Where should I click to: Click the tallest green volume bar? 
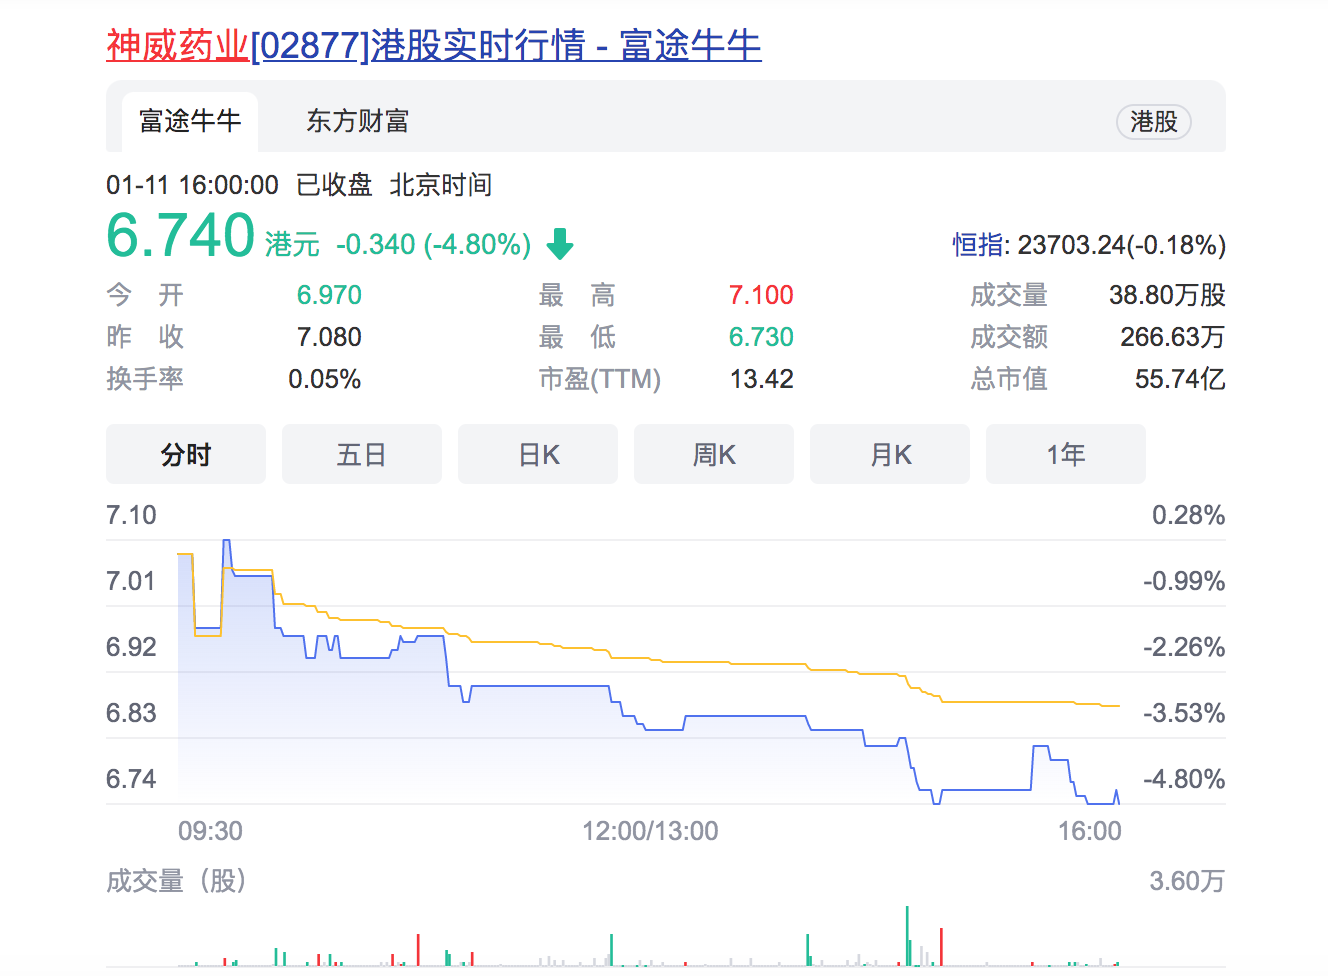[x=907, y=936]
